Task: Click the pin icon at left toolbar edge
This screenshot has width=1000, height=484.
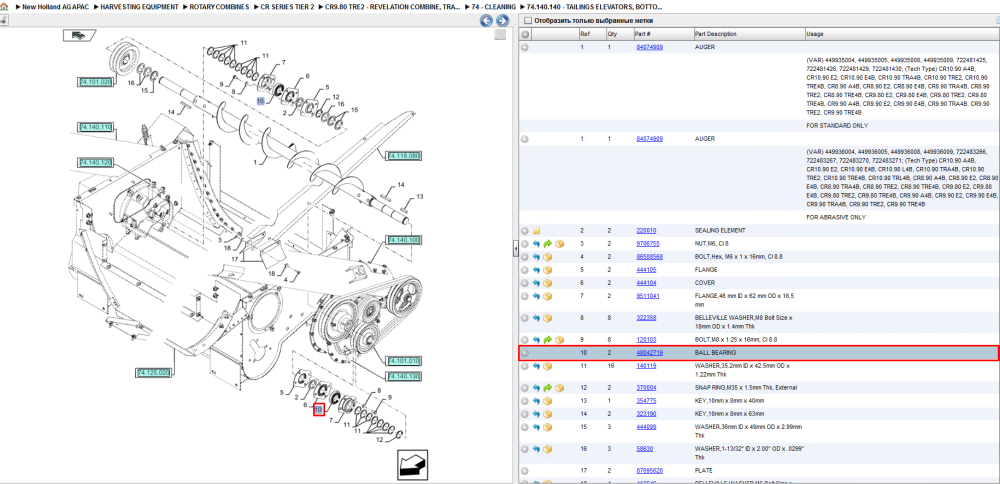Action: coord(3,20)
